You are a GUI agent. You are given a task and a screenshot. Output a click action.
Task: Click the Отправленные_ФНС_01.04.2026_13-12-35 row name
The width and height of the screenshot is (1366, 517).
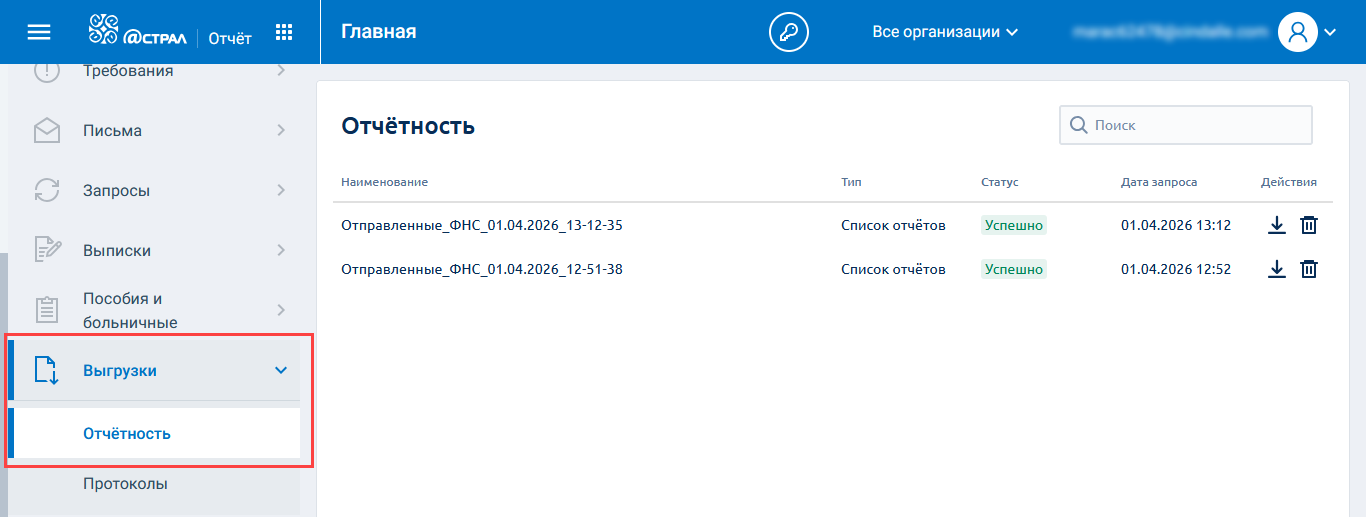481,225
